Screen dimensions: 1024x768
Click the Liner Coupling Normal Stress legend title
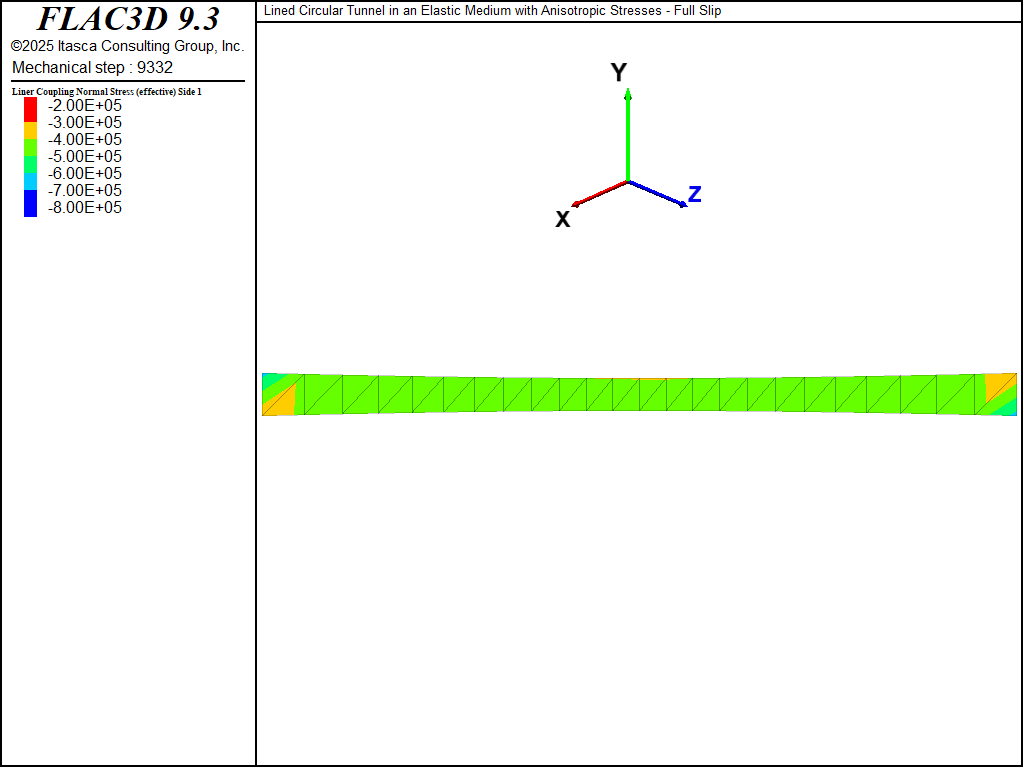pyautogui.click(x=107, y=92)
